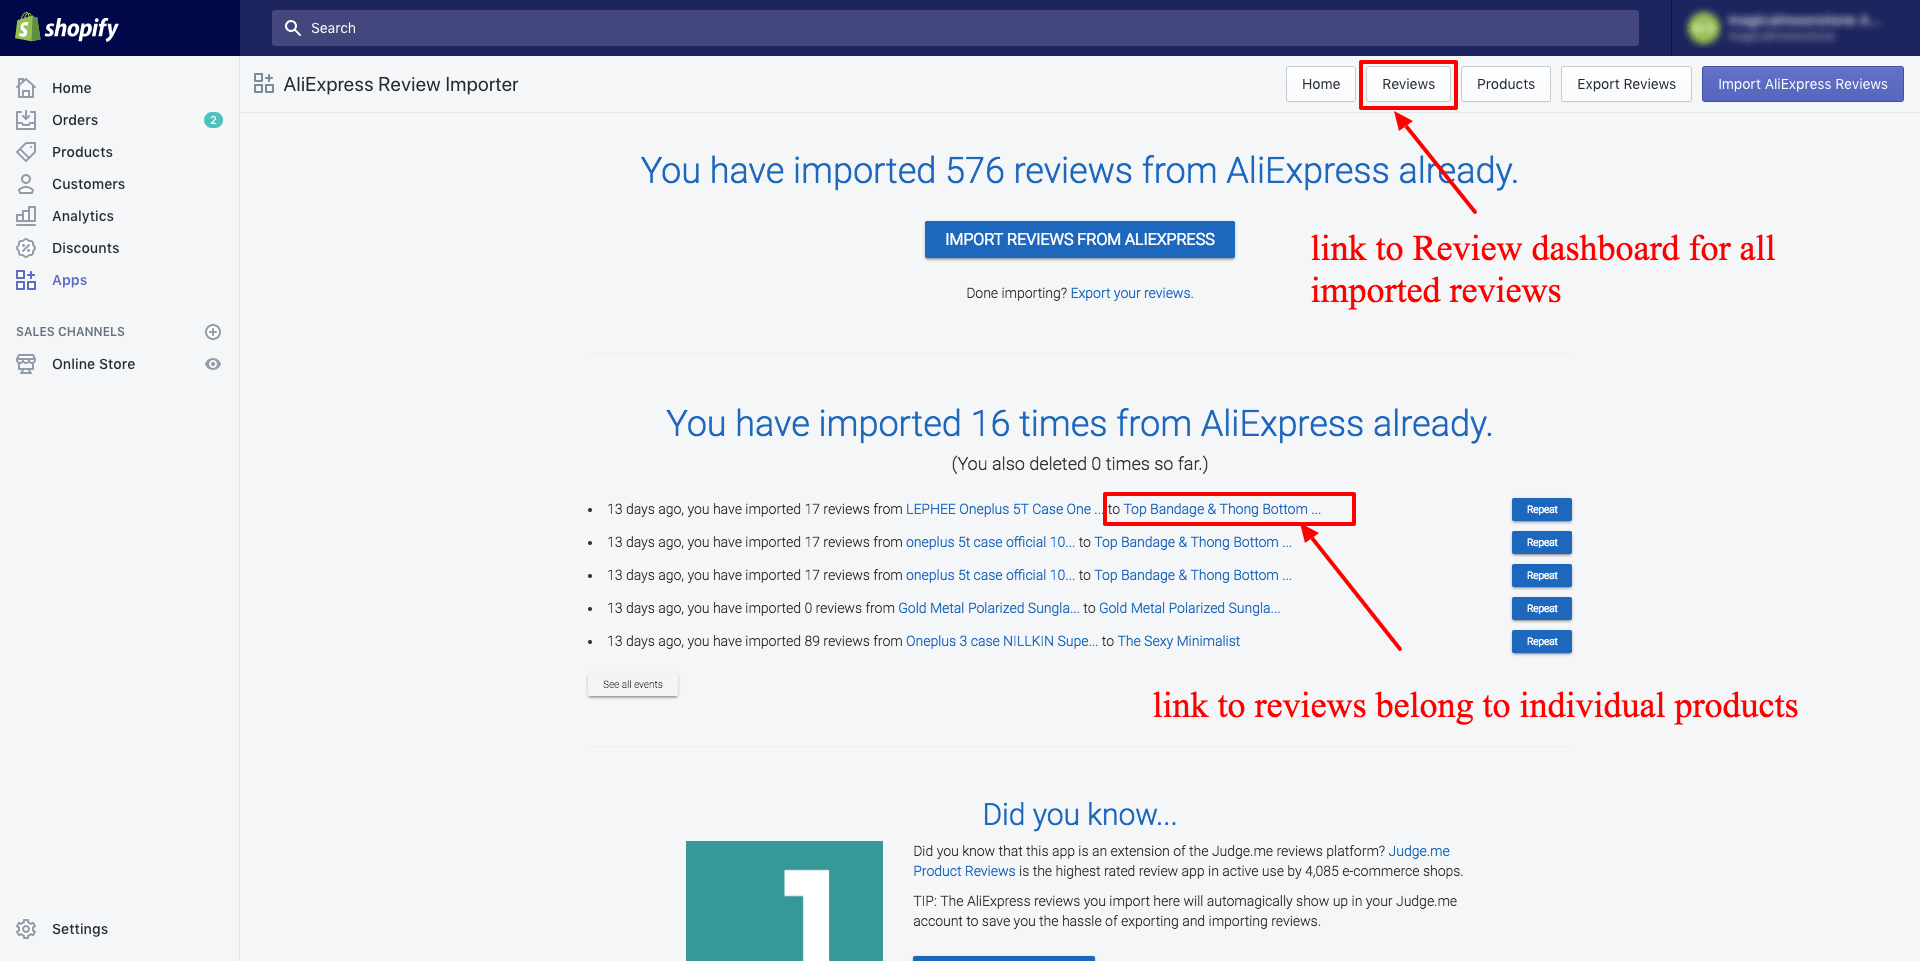Viewport: 1920px width, 961px height.
Task: Open Settings label in sidebar
Action: click(x=80, y=929)
